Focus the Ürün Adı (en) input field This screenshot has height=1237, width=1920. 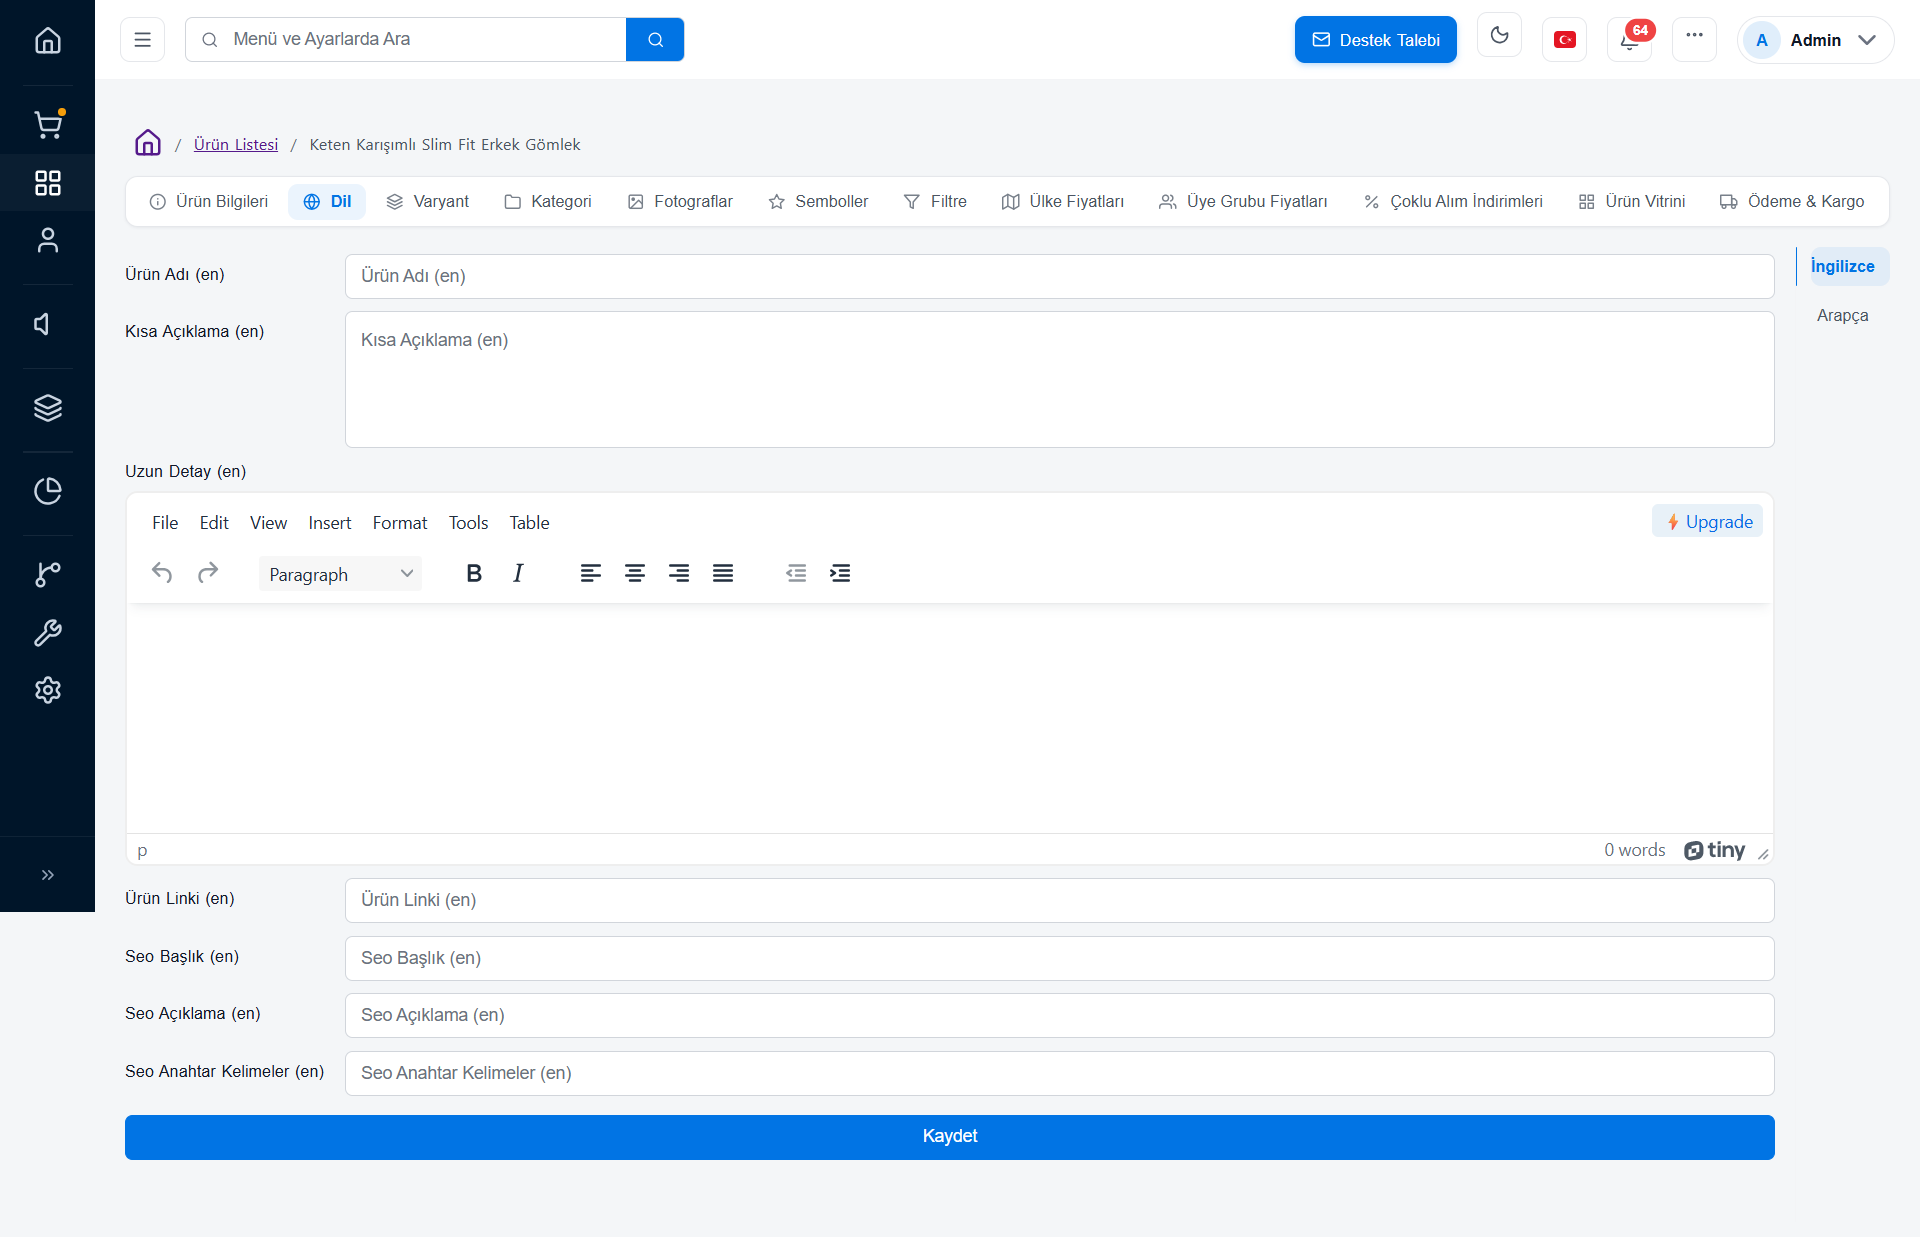(1060, 276)
